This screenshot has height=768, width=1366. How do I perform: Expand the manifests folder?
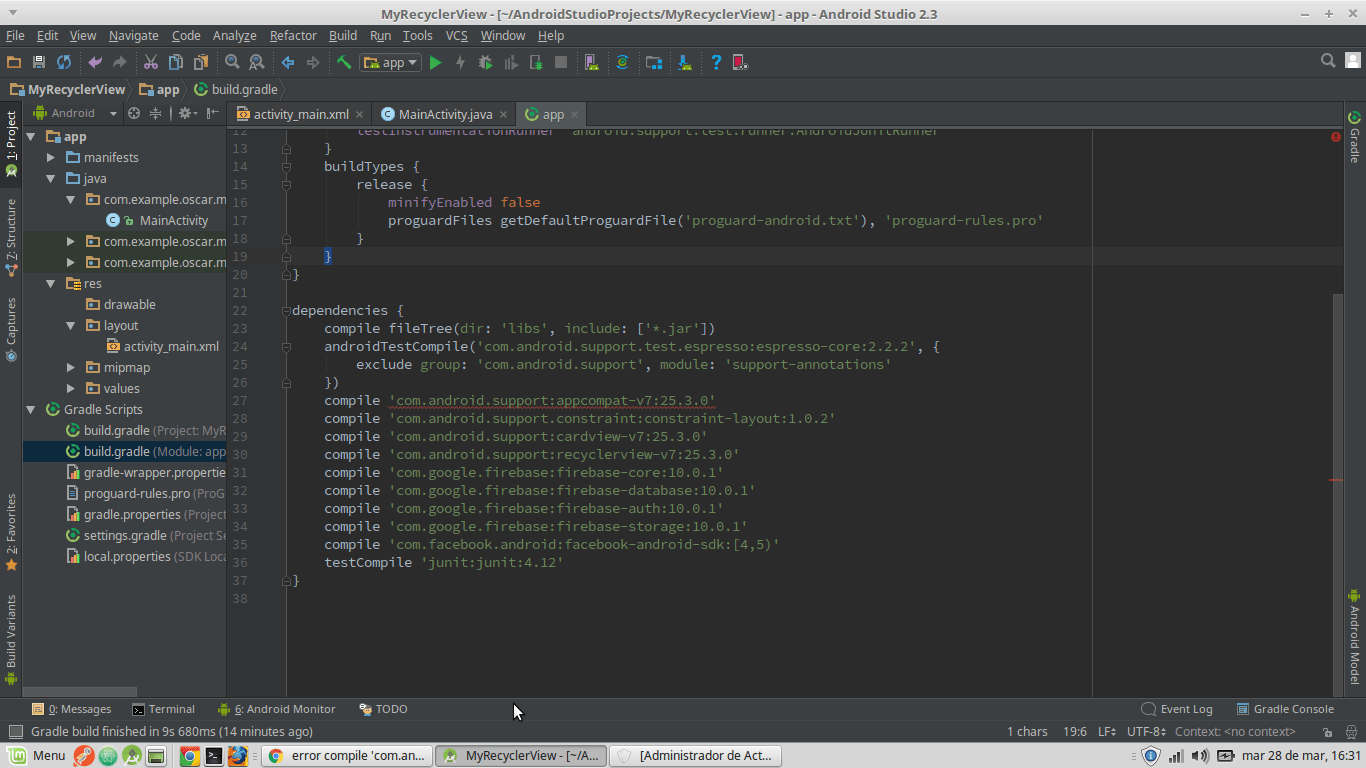(x=50, y=157)
